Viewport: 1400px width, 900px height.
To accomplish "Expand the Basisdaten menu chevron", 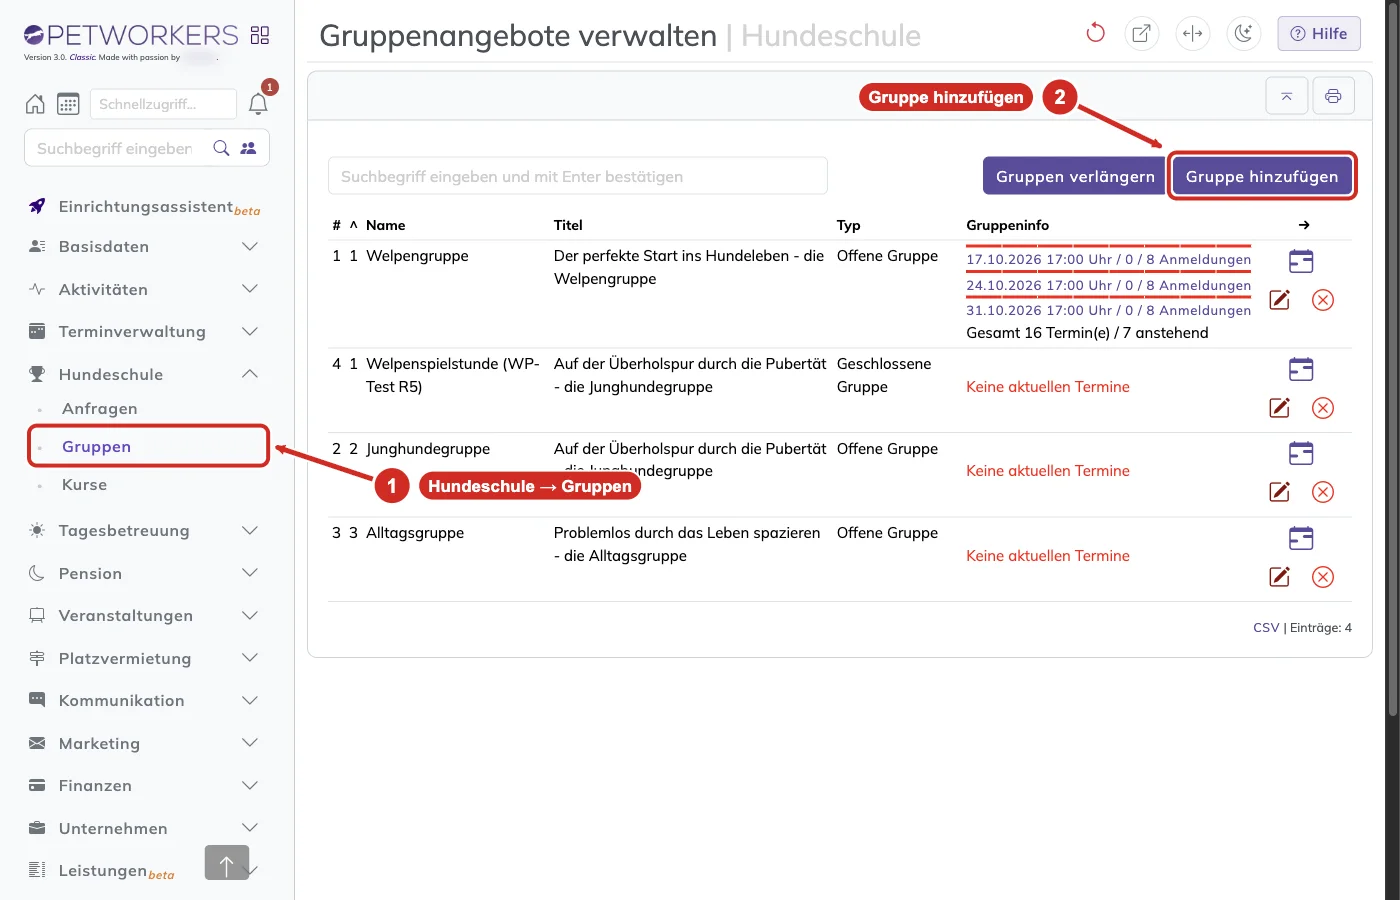I will [x=250, y=246].
